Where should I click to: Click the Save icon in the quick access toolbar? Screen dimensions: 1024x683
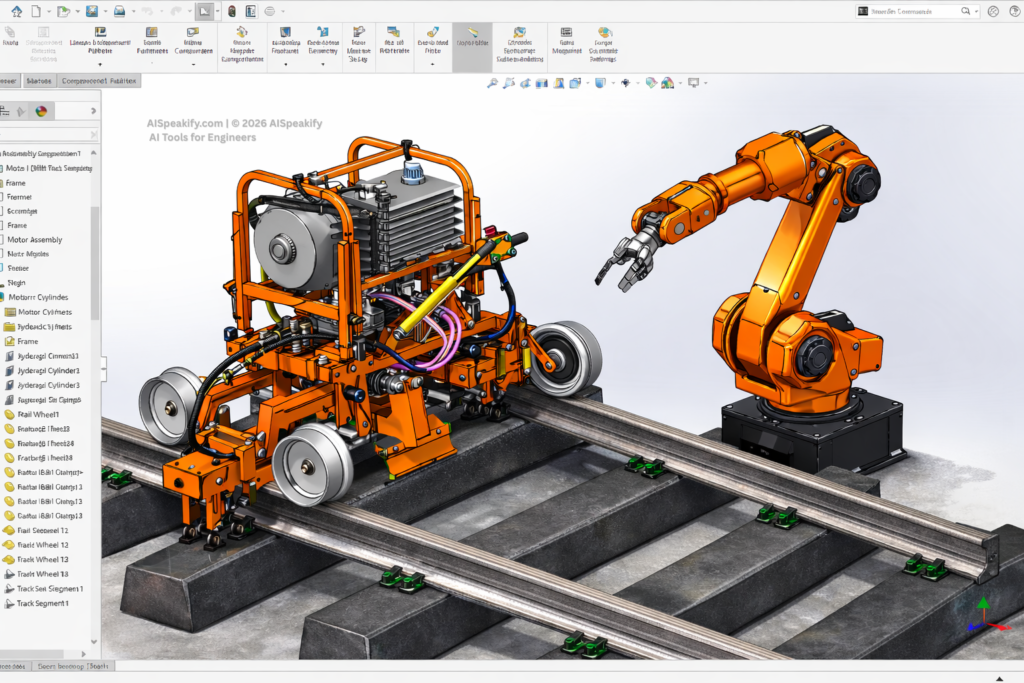pos(92,11)
